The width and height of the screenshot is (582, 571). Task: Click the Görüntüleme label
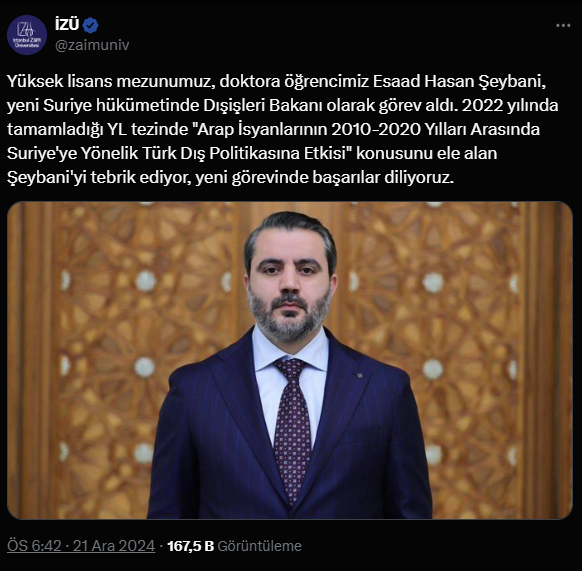click(x=259, y=546)
